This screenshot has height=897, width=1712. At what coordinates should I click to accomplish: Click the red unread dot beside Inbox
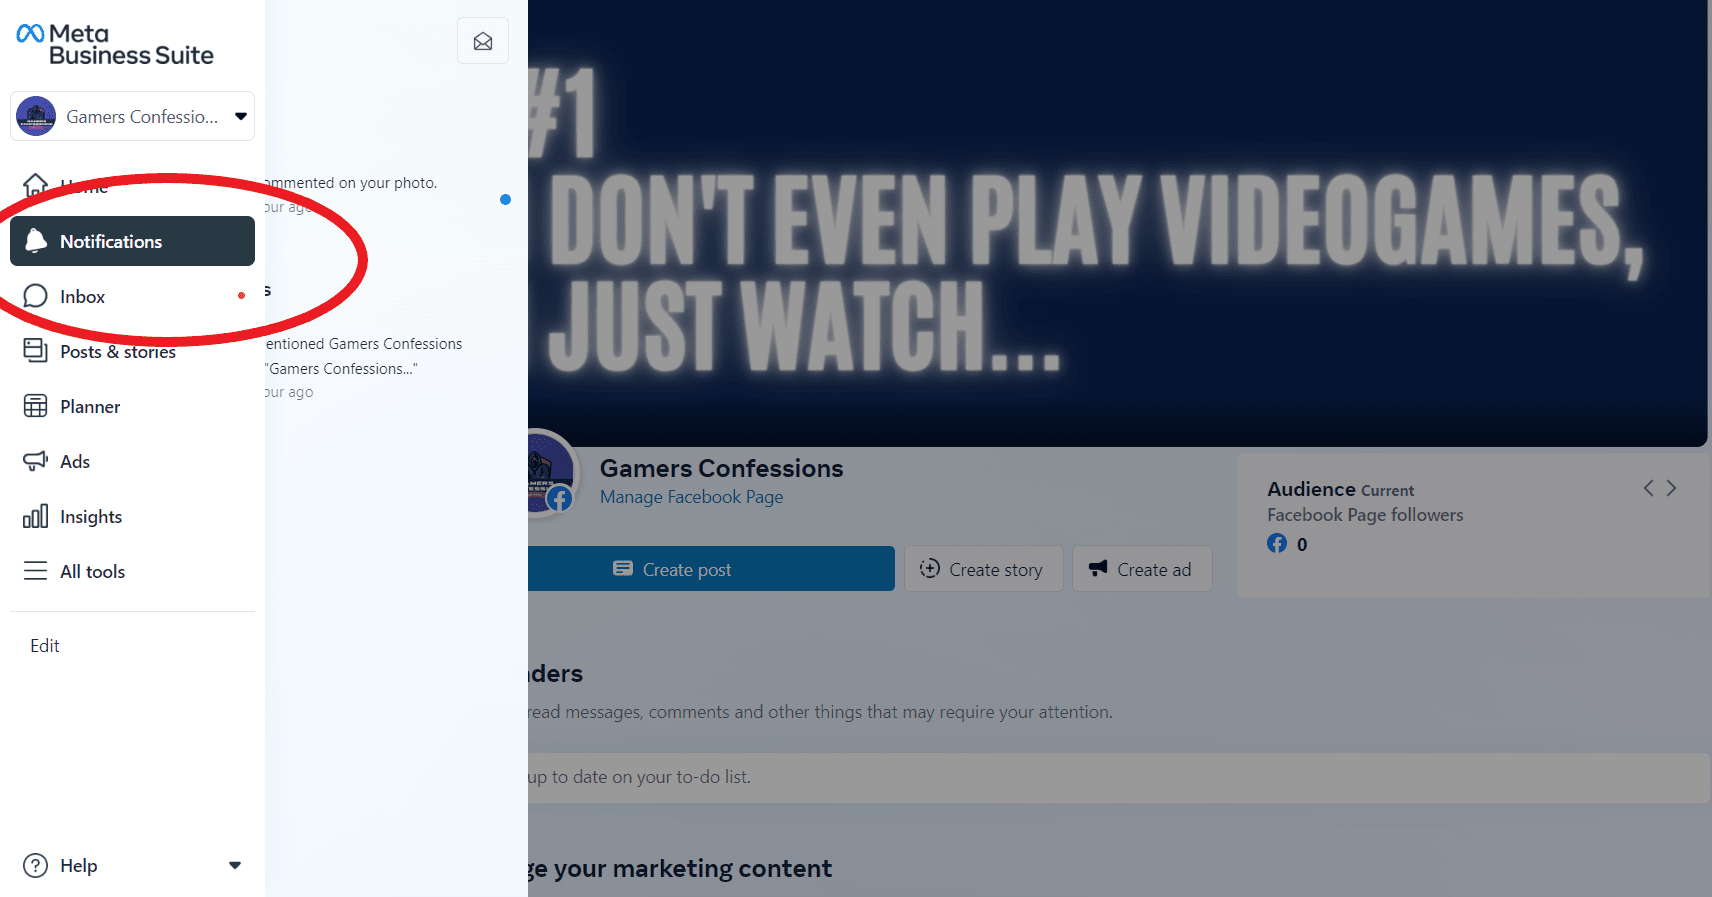241,296
